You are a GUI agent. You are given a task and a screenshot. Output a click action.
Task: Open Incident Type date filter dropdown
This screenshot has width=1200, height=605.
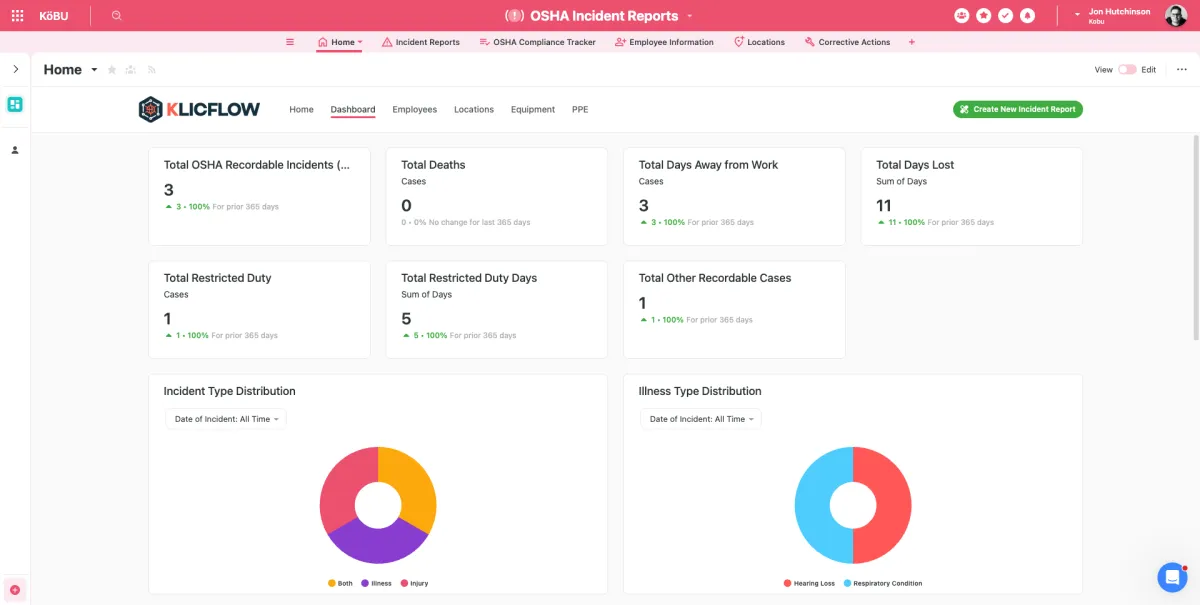pos(226,419)
